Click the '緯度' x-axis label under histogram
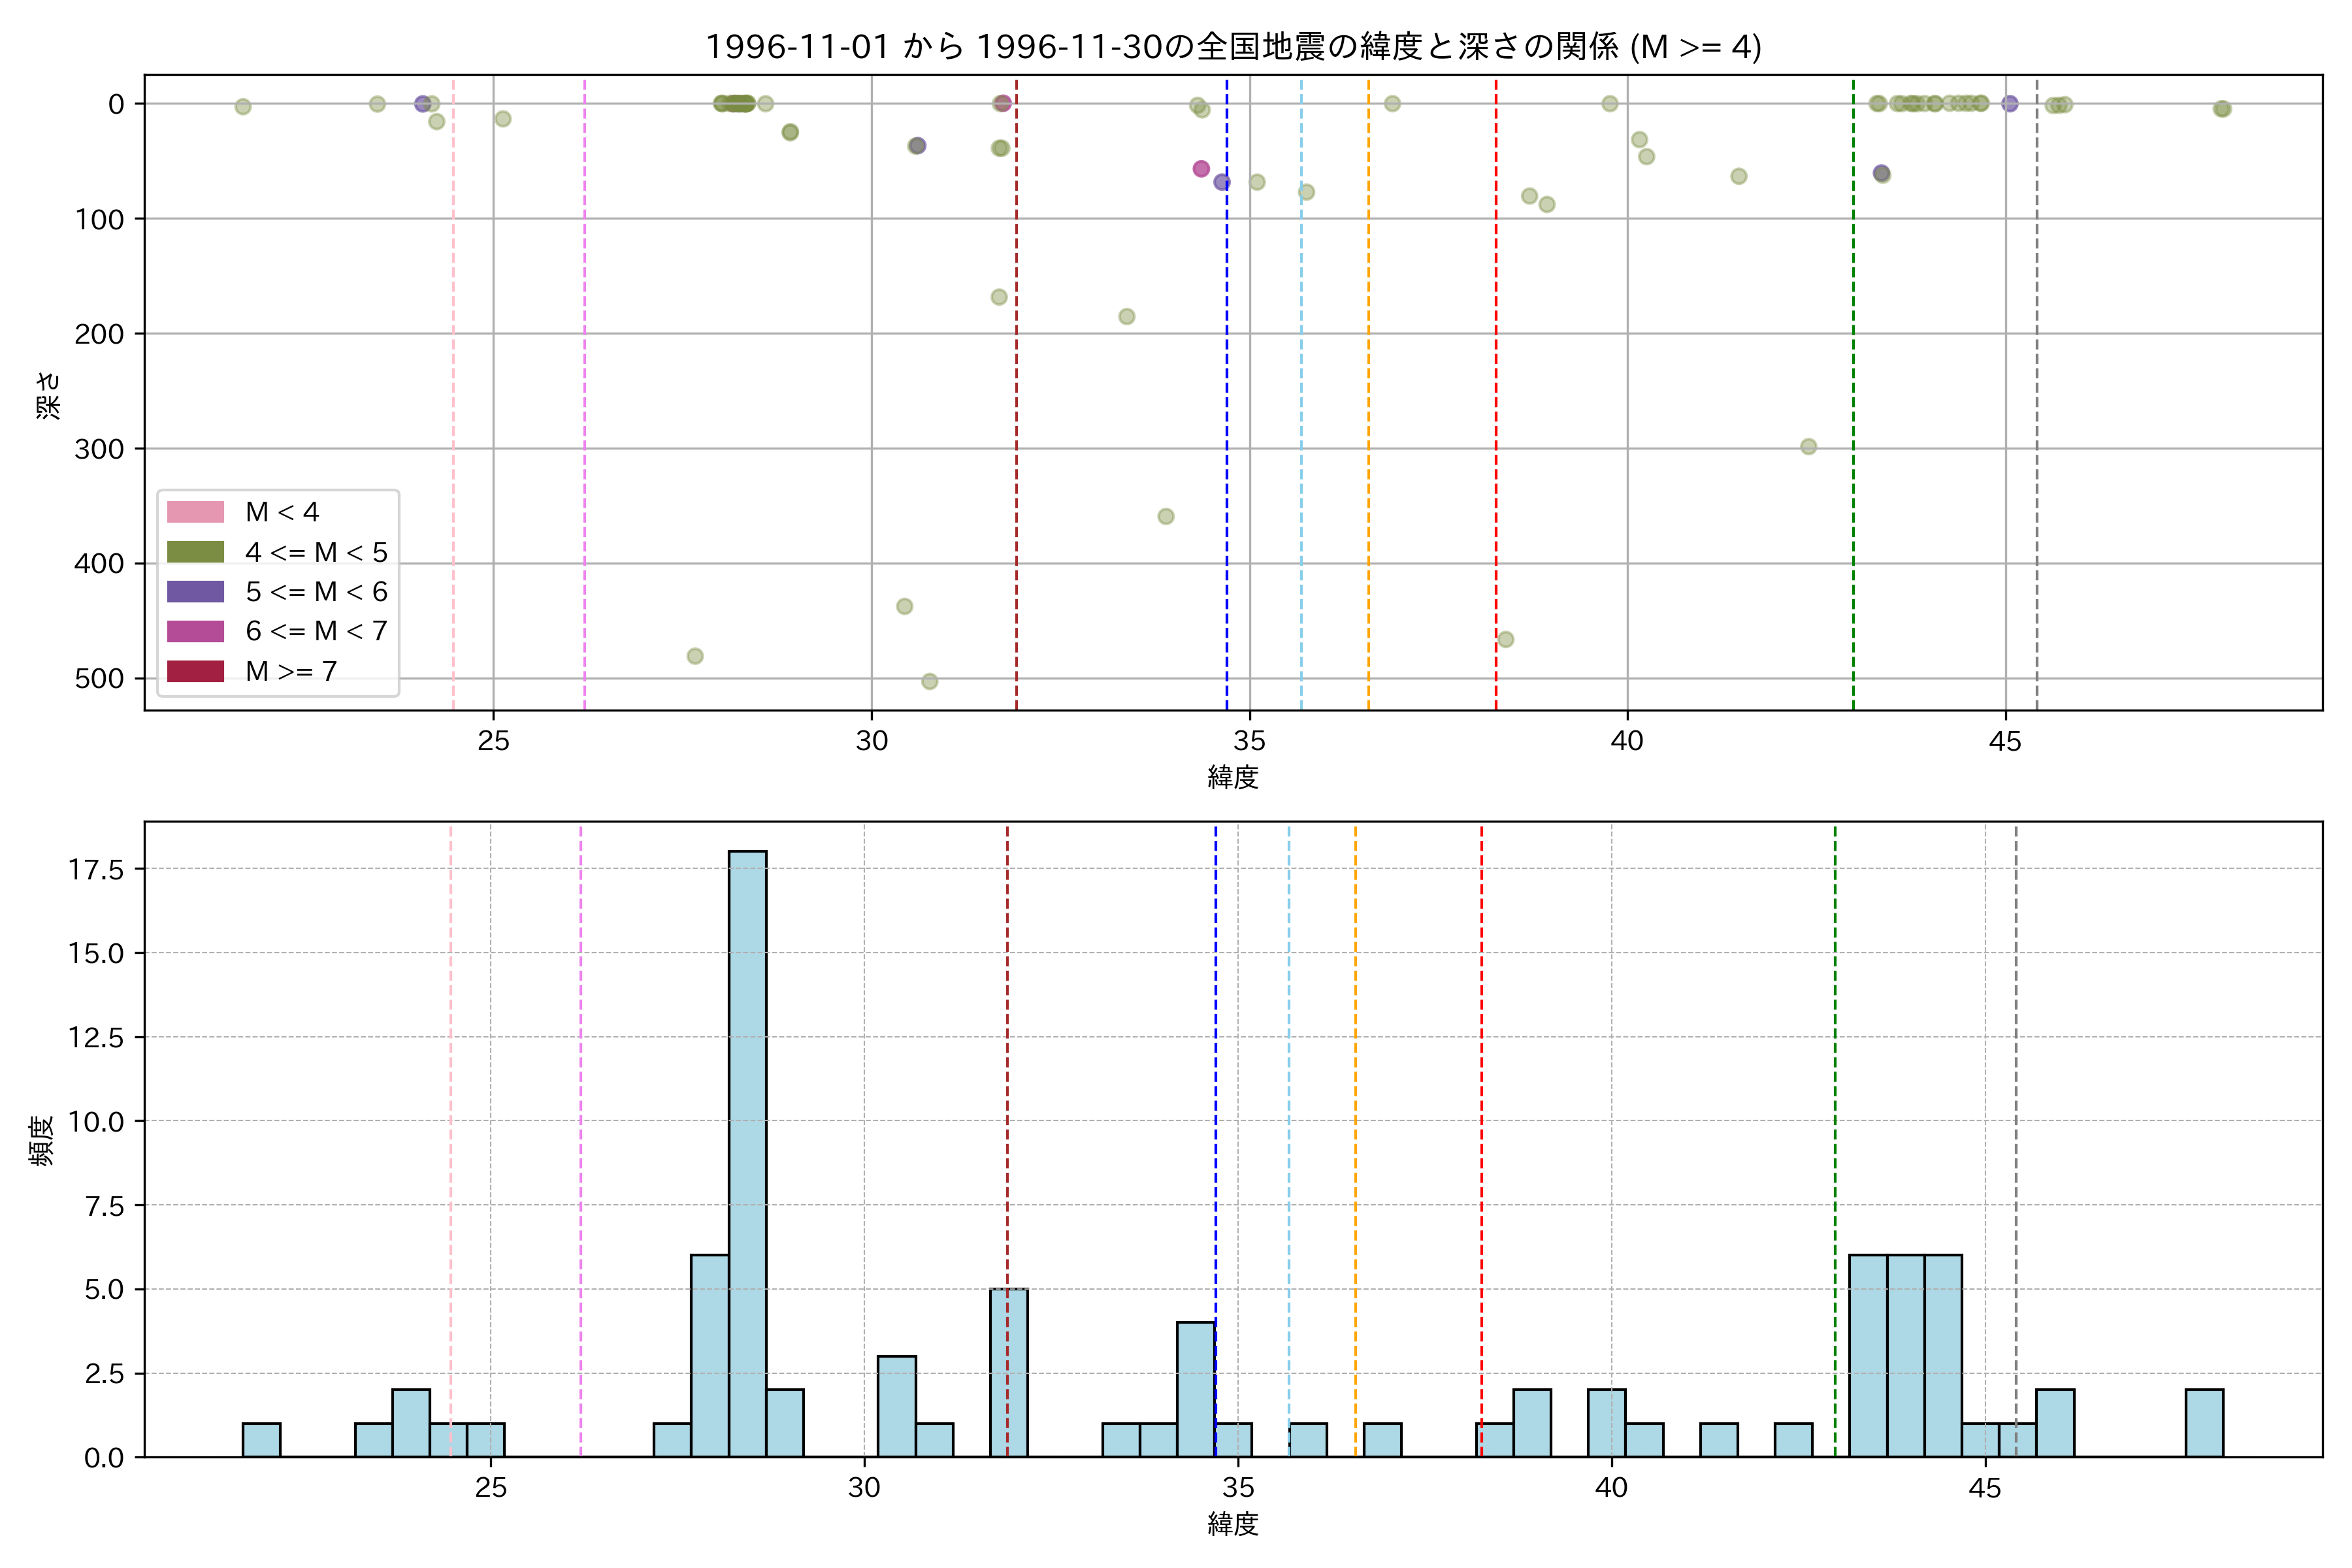Screen dimensions: 2352x1568 pos(1232,1524)
